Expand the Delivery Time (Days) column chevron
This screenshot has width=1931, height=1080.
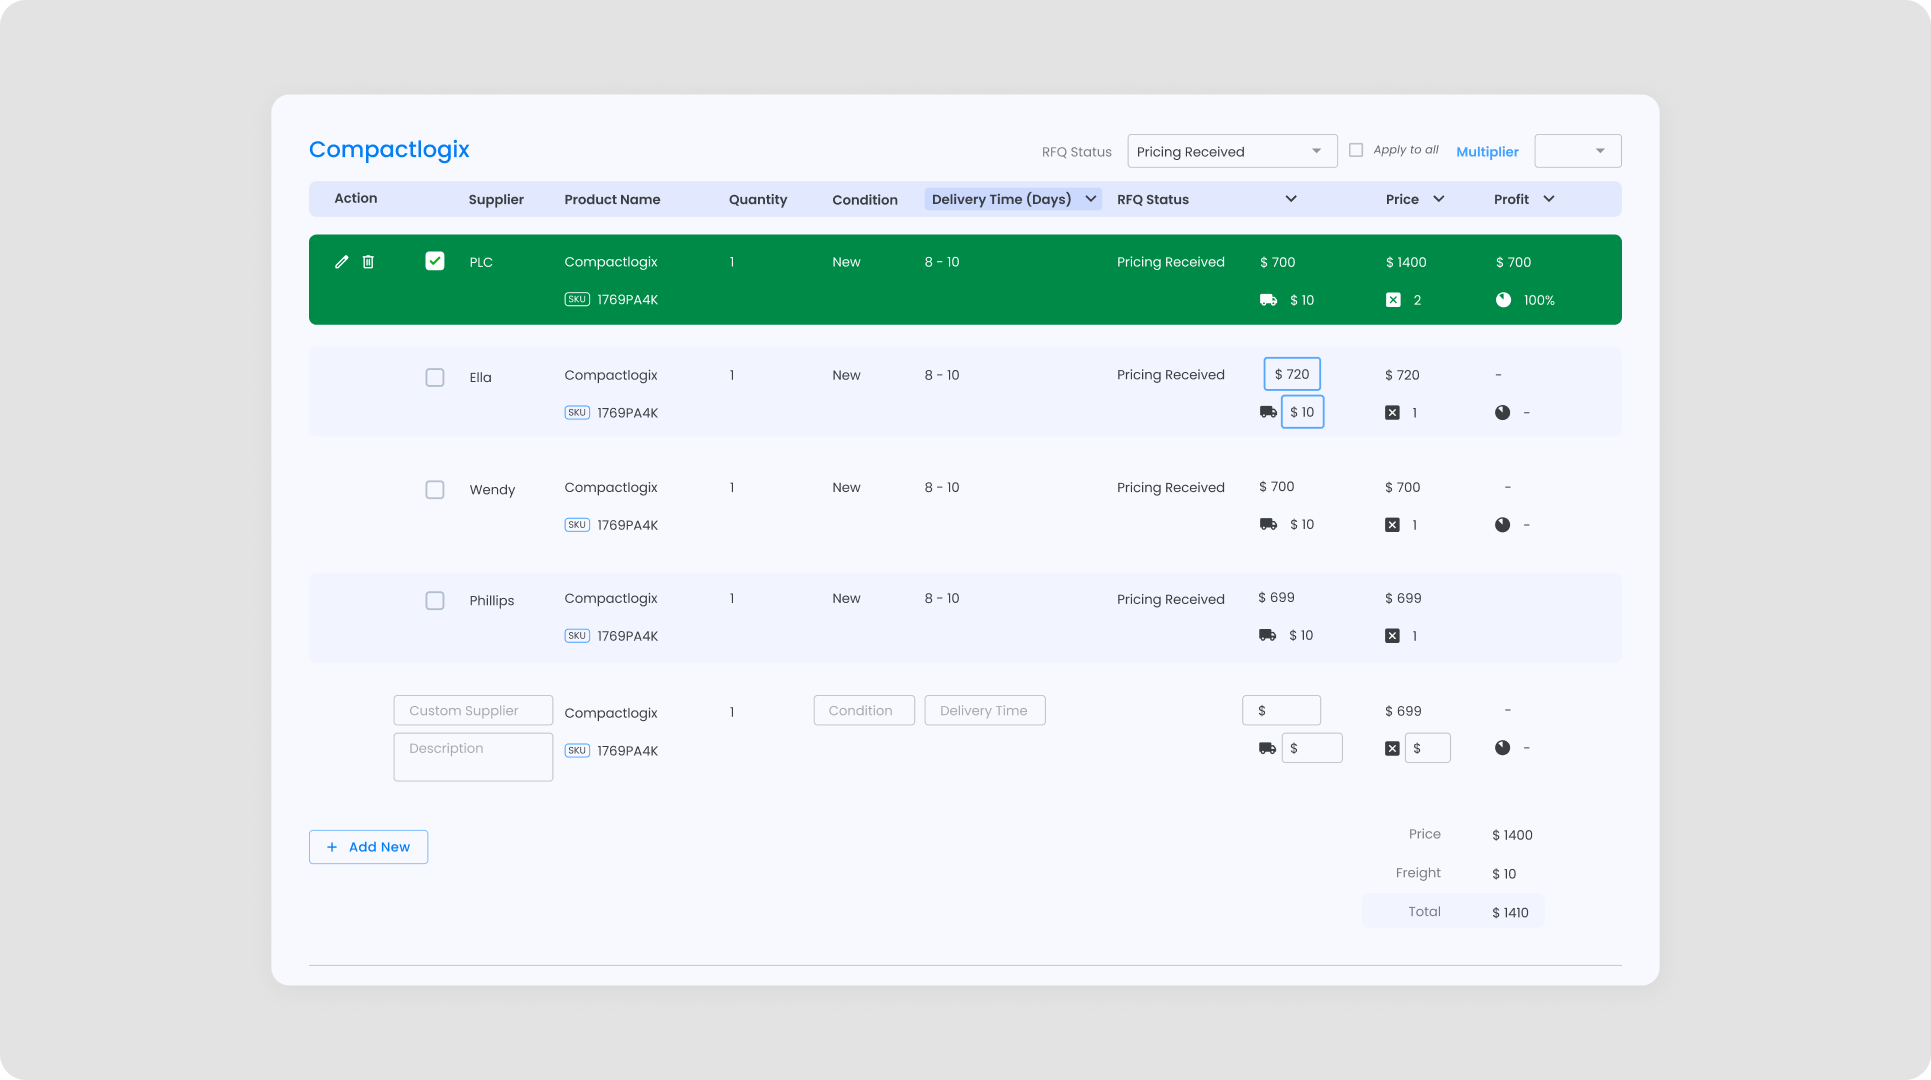pos(1091,199)
